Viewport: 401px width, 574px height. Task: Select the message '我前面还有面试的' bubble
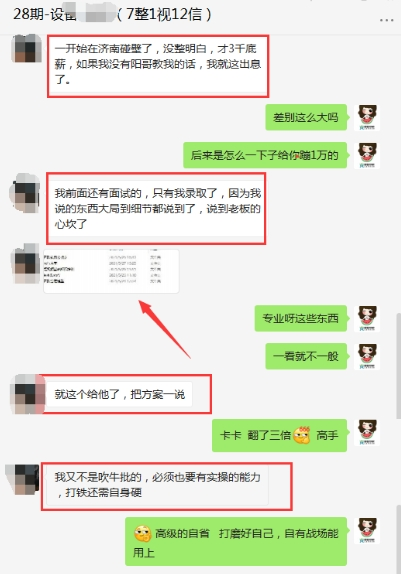click(156, 208)
